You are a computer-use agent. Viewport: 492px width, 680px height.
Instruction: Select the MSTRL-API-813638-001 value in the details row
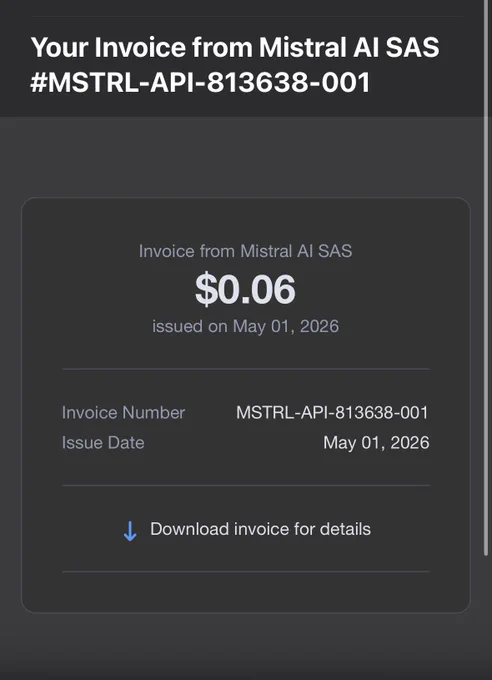[x=332, y=412]
